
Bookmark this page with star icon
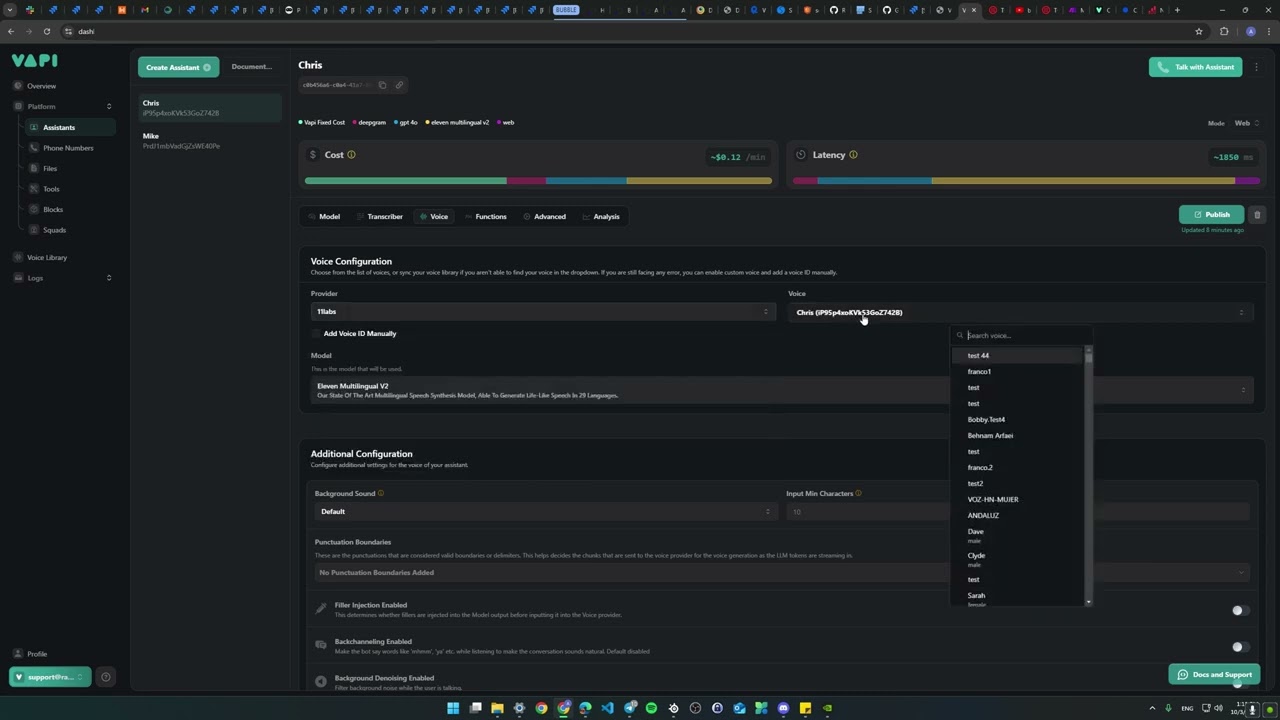1199,31
